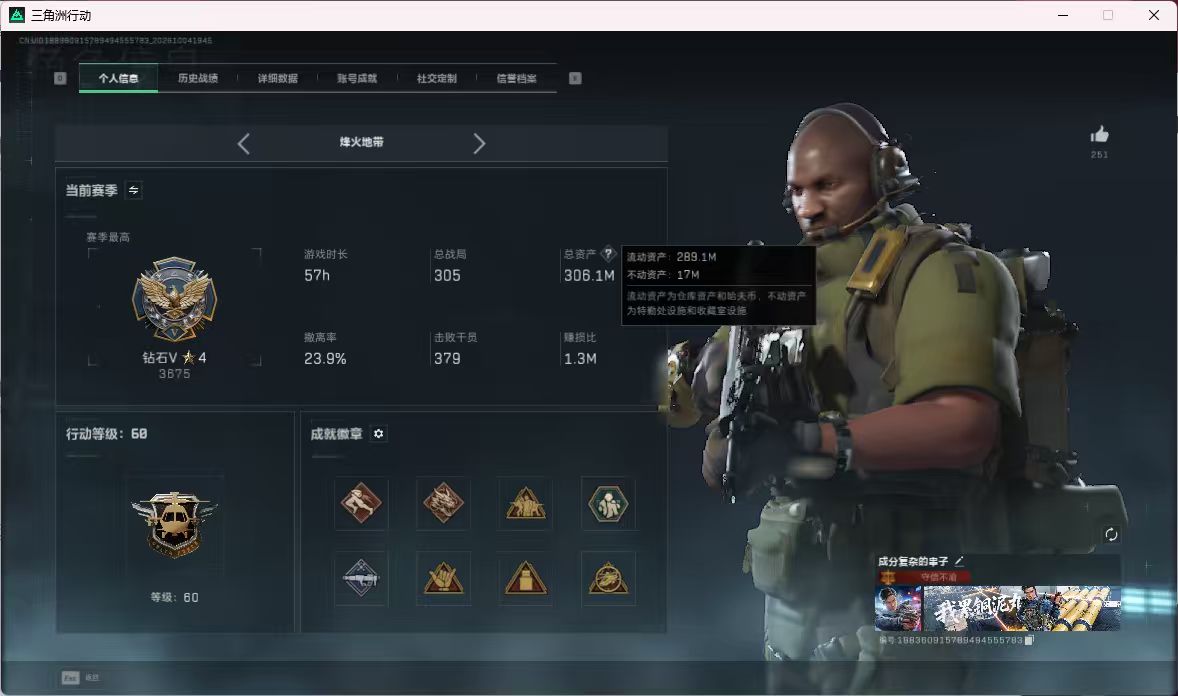Image resolution: width=1178 pixels, height=696 pixels.
Task: Give a thumbs-up like to the profile
Action: 1100,135
